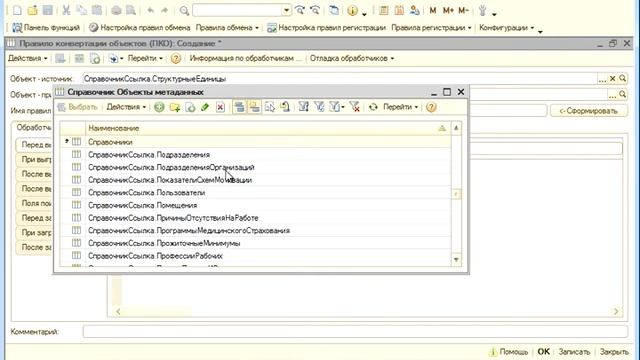Click help icon in metadata objects window
Screen dimensions: 640x360
(431, 107)
